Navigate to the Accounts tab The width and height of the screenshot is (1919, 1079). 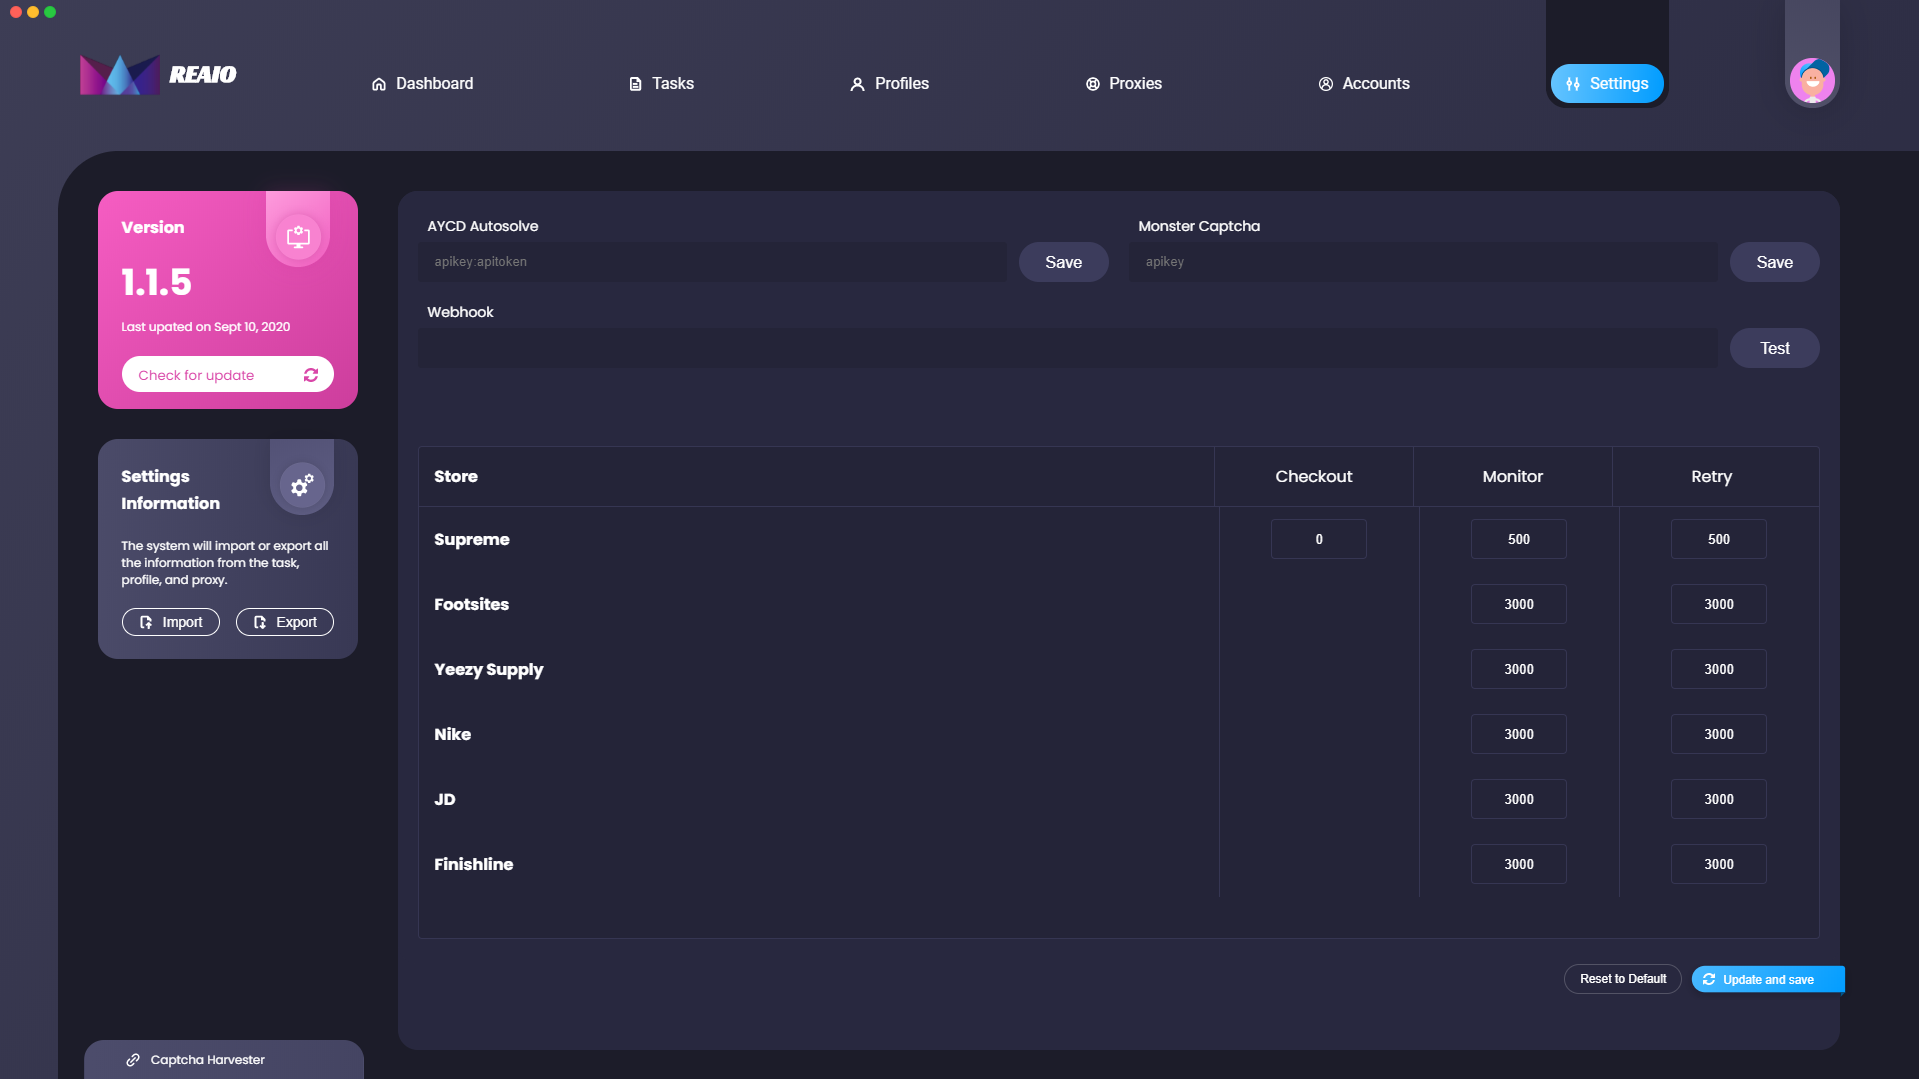click(x=1364, y=84)
